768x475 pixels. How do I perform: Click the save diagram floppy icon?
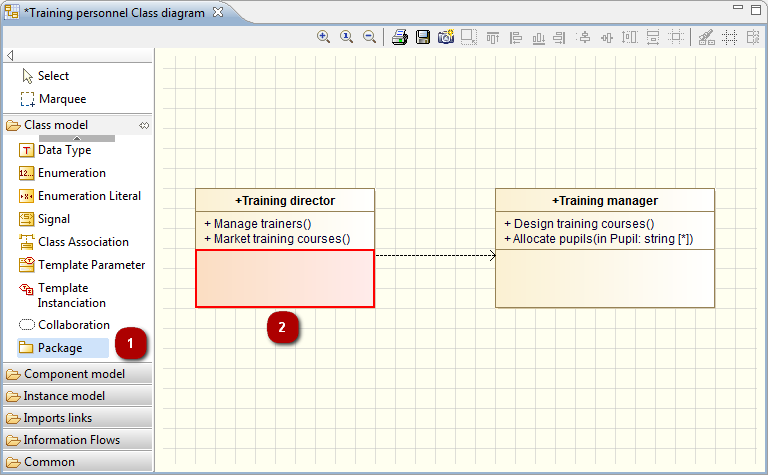coord(423,37)
